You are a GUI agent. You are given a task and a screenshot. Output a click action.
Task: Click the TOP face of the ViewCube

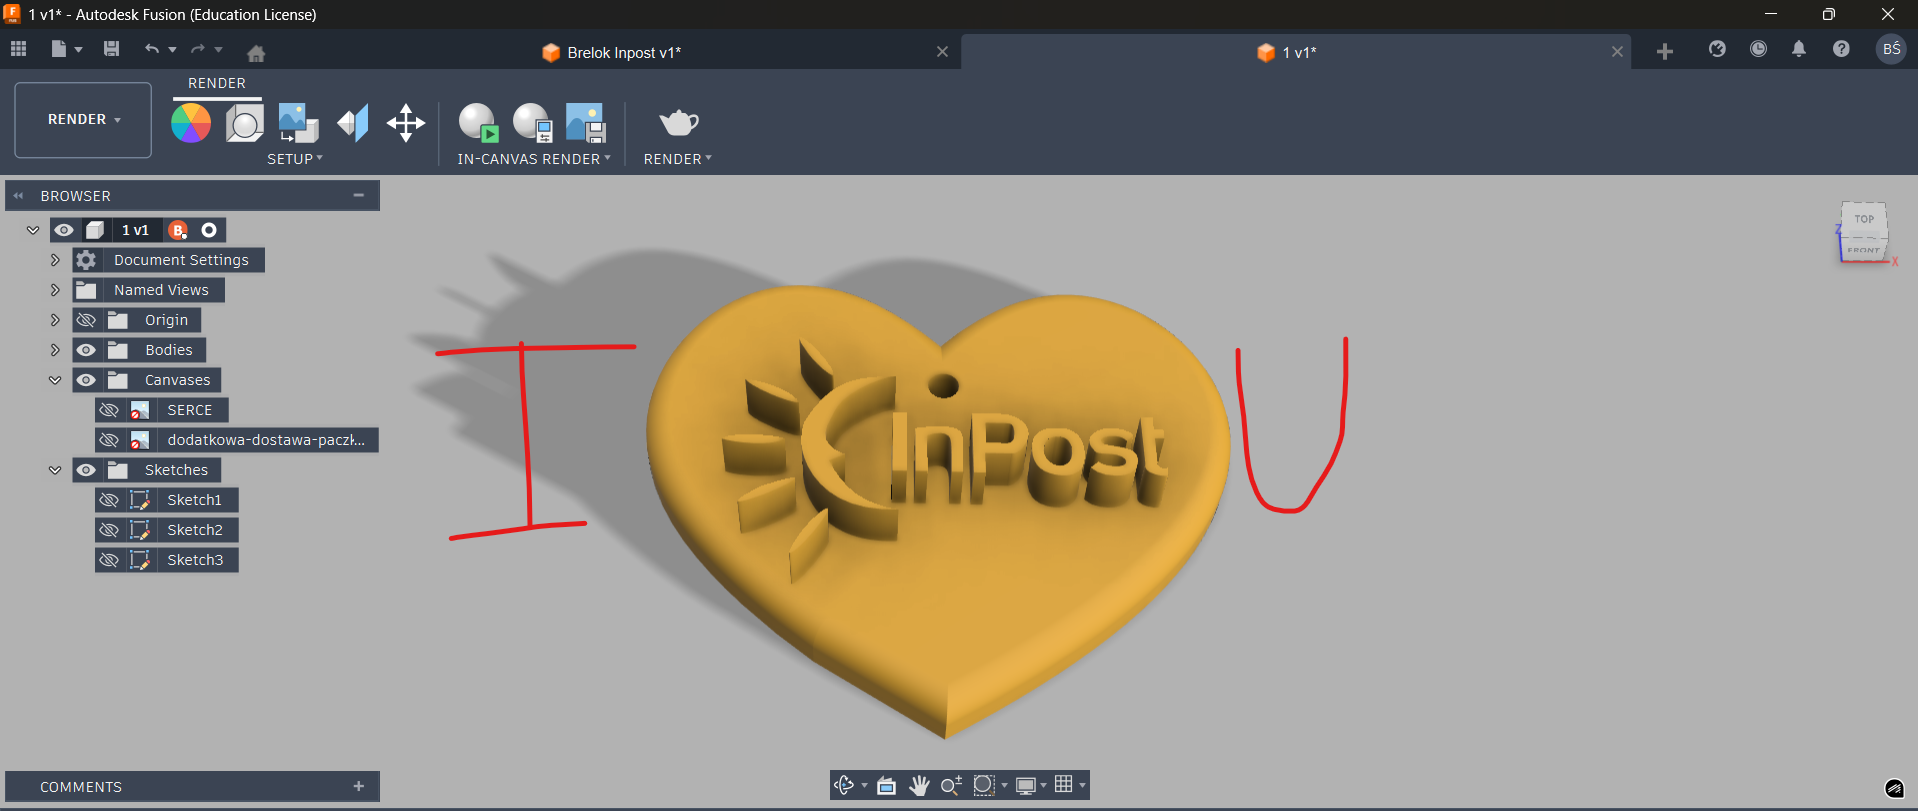[1864, 219]
